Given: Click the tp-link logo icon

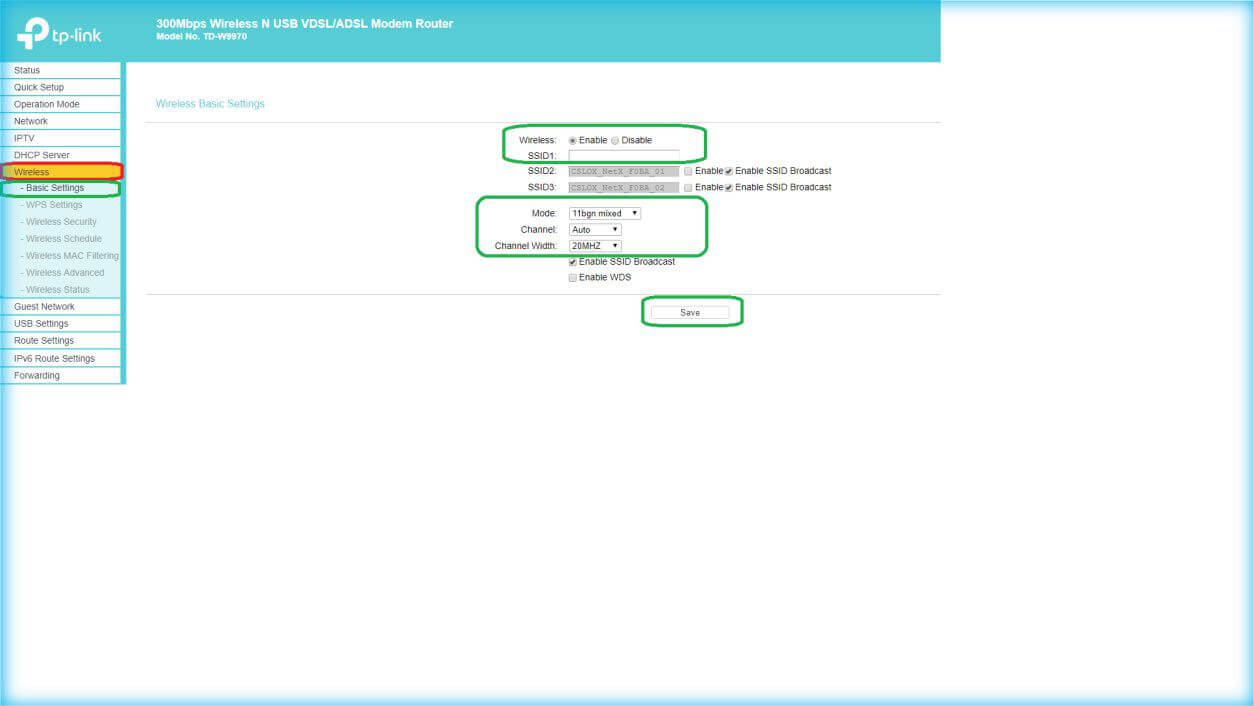Looking at the screenshot, I should point(32,33).
